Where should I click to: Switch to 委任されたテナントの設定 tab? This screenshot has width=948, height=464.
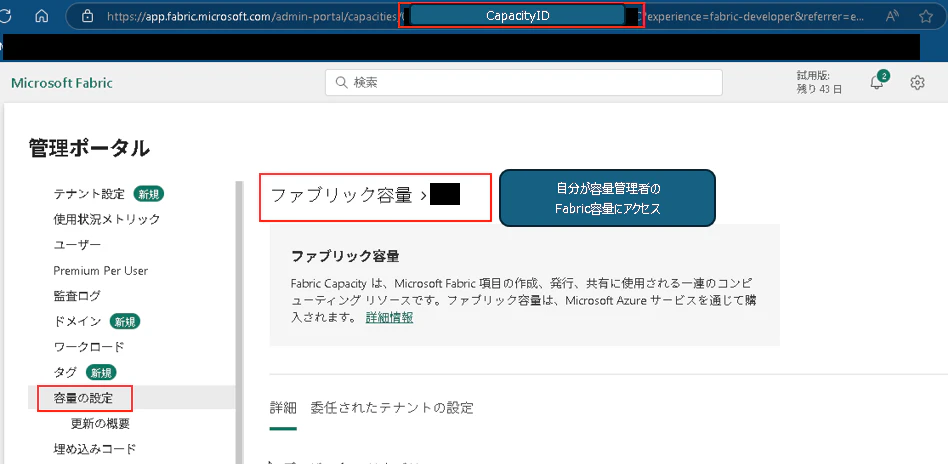click(x=392, y=408)
